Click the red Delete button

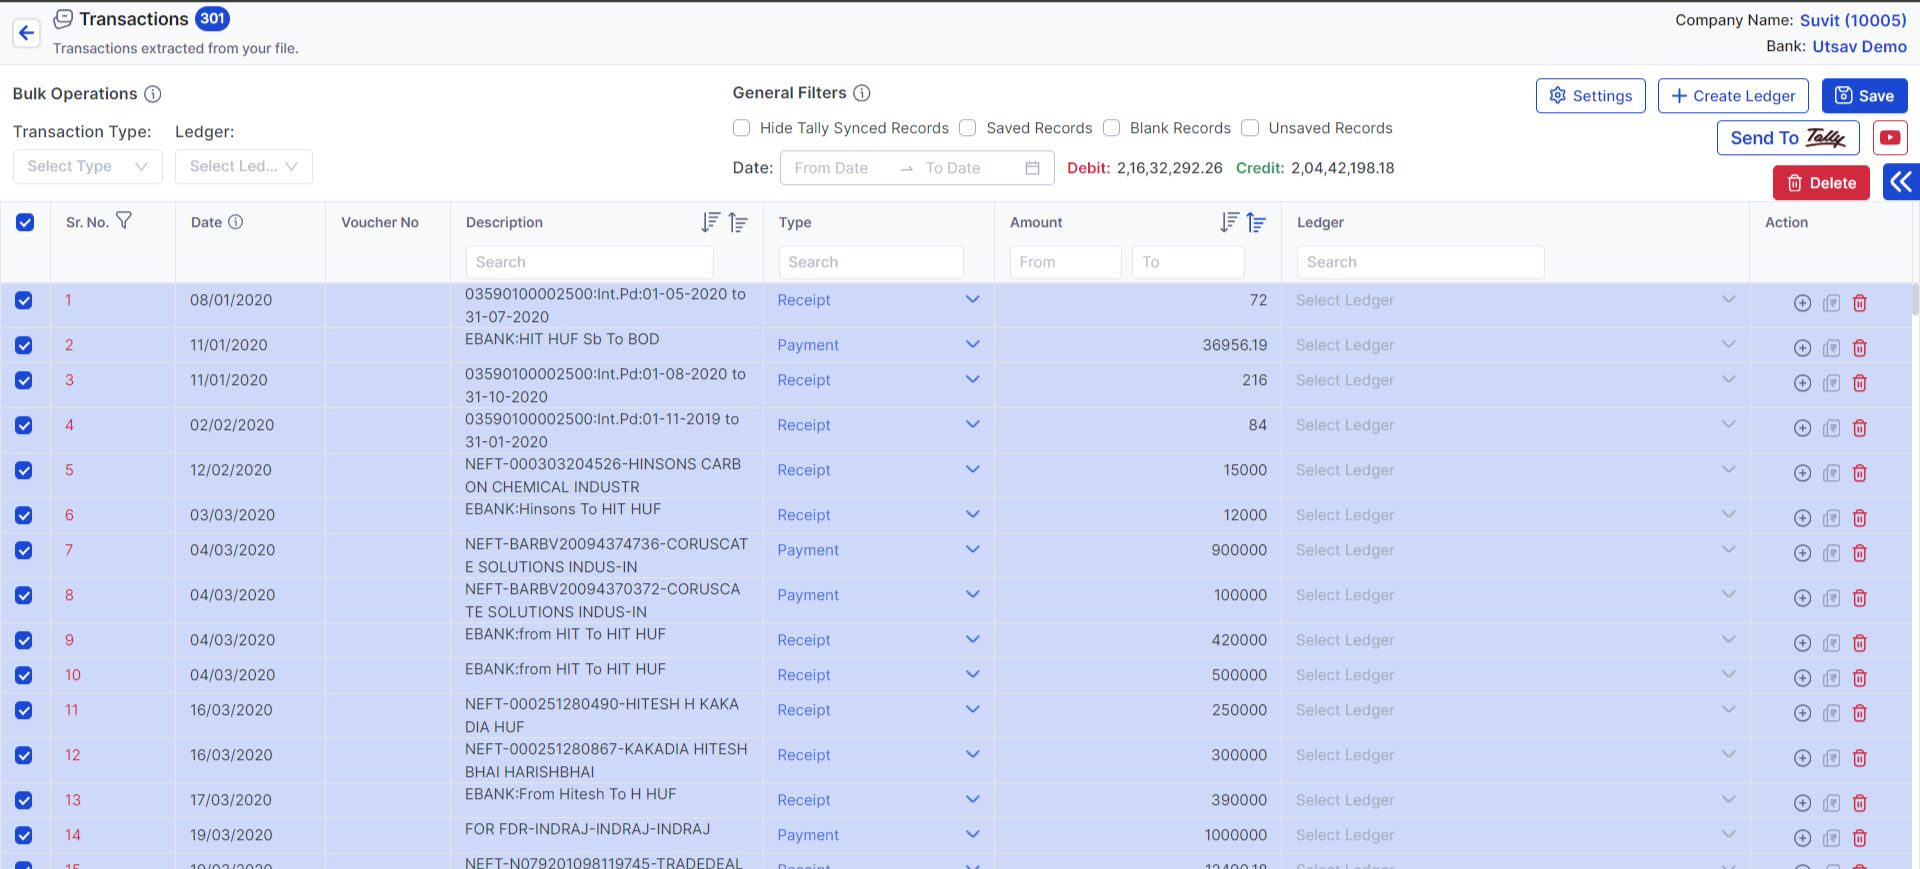(1821, 183)
